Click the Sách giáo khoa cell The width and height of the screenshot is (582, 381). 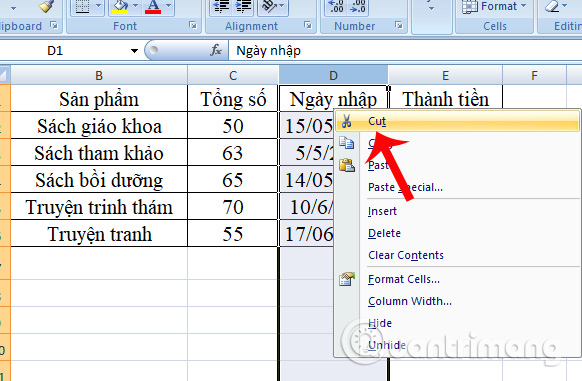click(99, 126)
